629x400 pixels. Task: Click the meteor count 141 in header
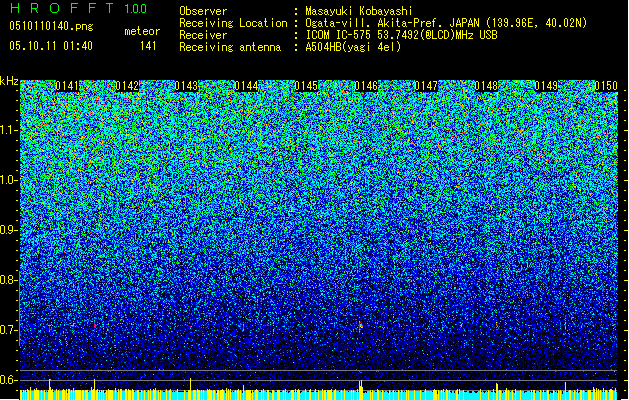coord(148,46)
